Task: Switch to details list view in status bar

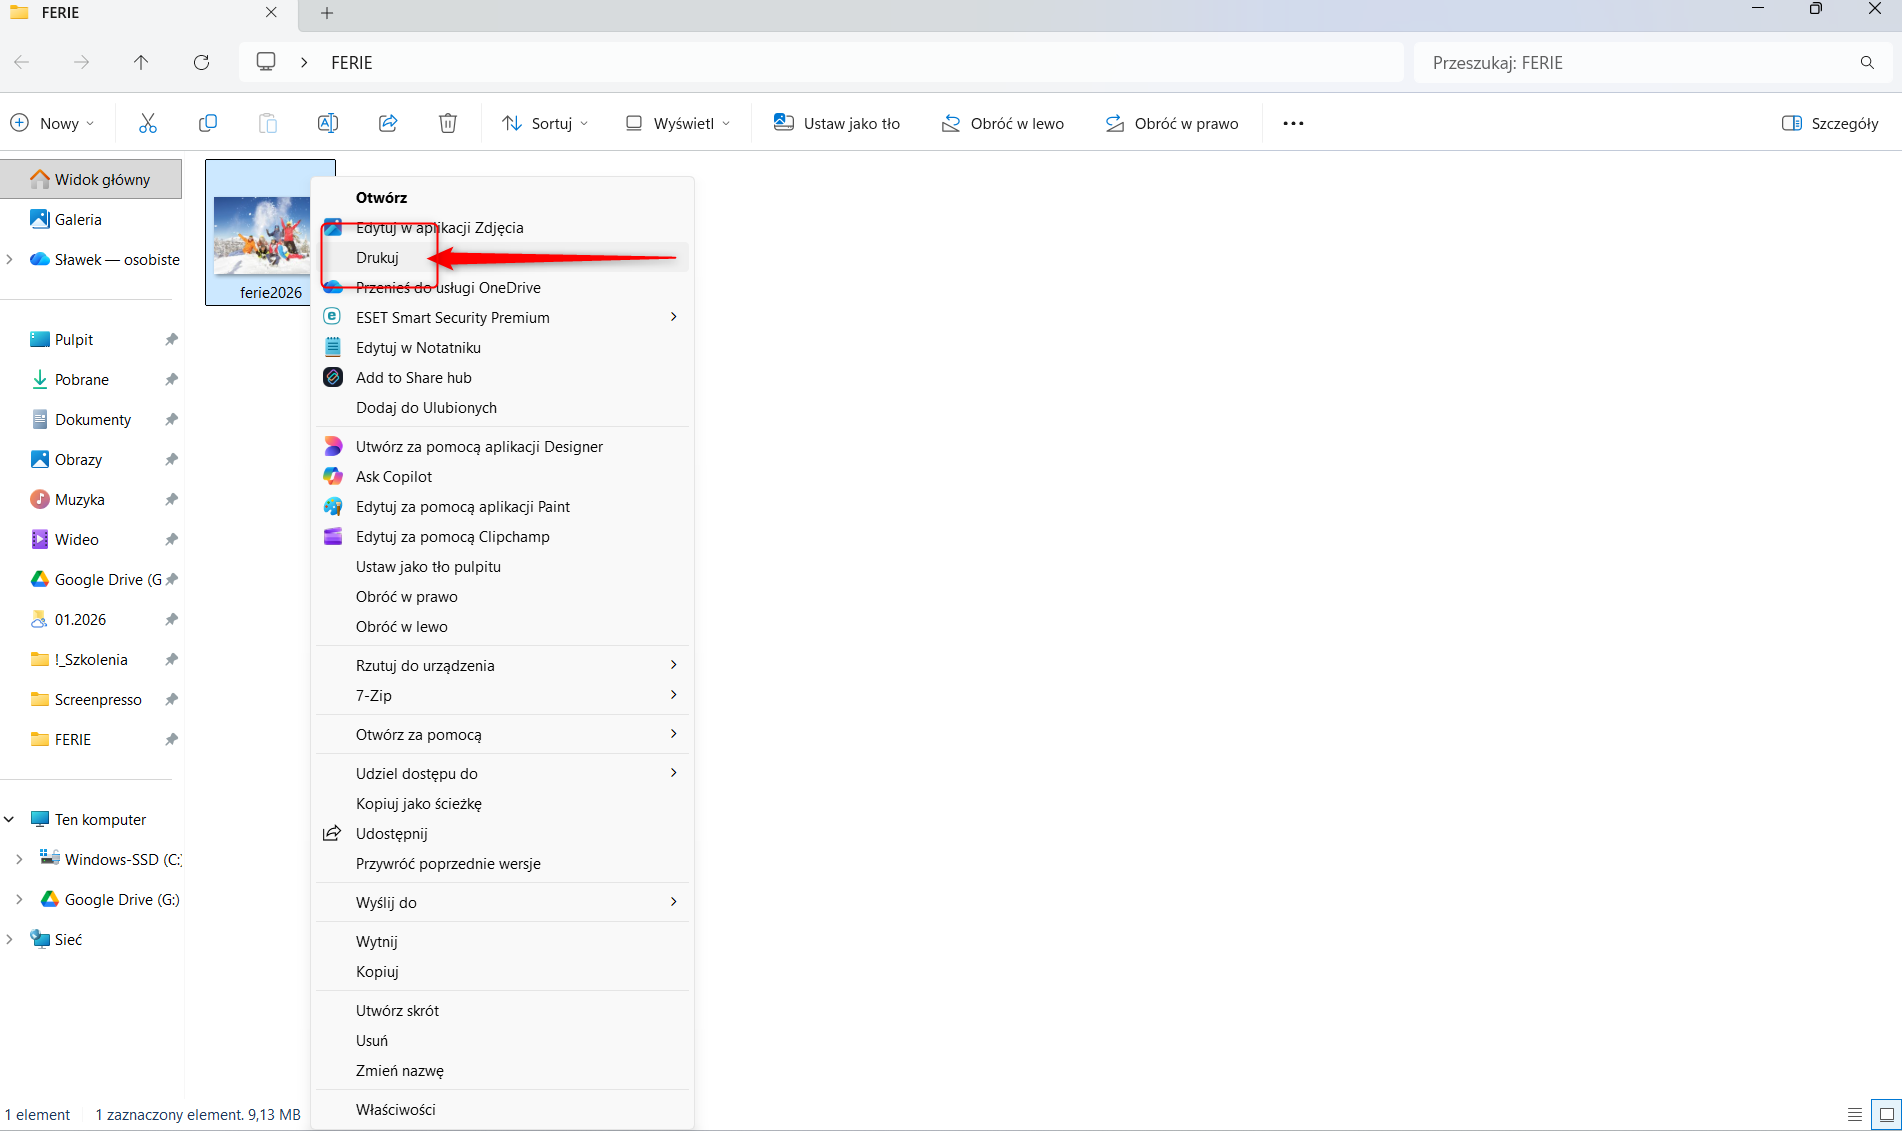Action: click(x=1855, y=1114)
